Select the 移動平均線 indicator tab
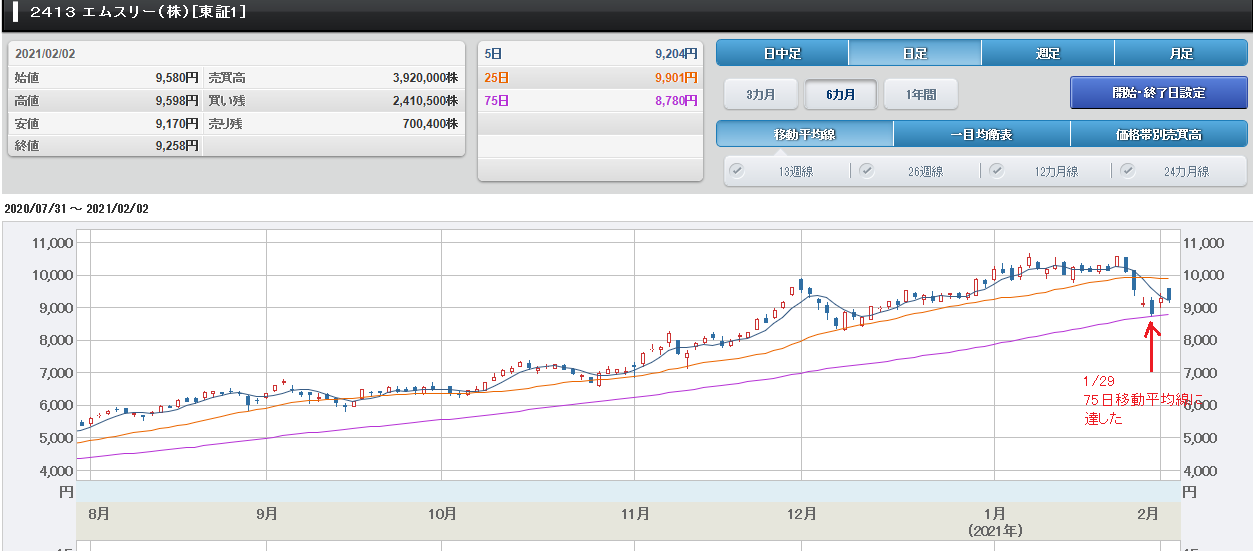Viewport: 1253px width, 551px height. (x=804, y=134)
